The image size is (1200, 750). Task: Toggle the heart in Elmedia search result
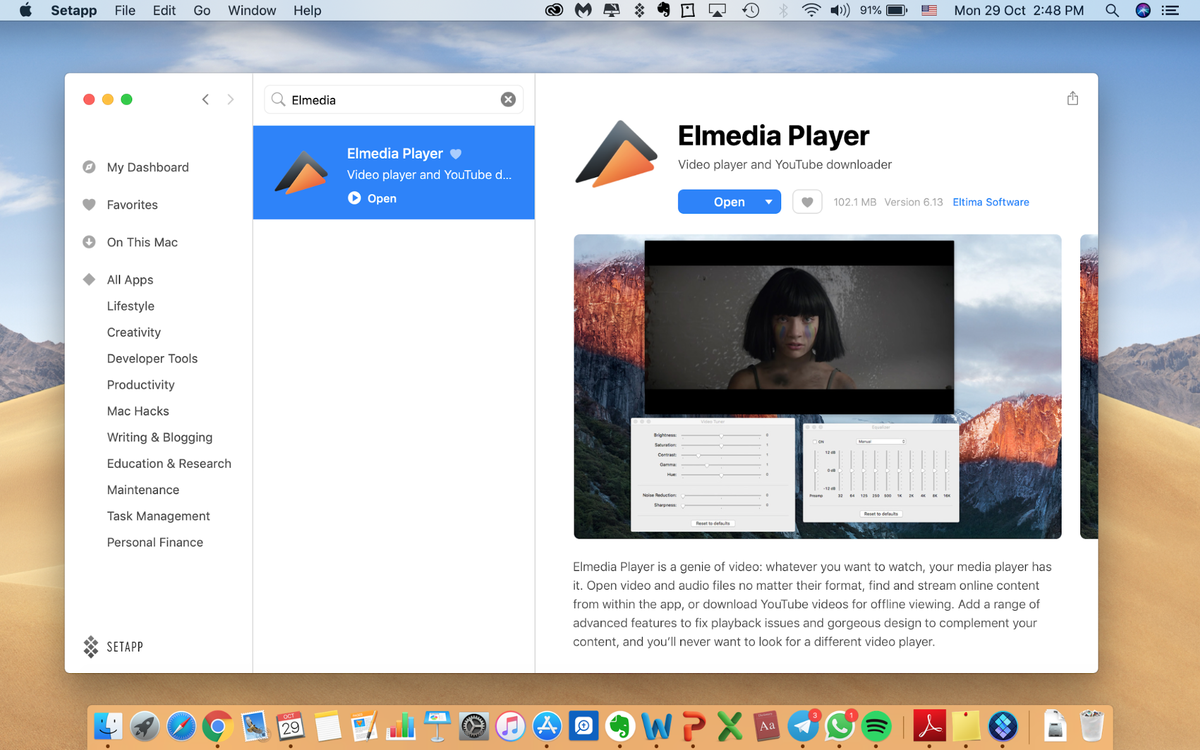coord(456,154)
